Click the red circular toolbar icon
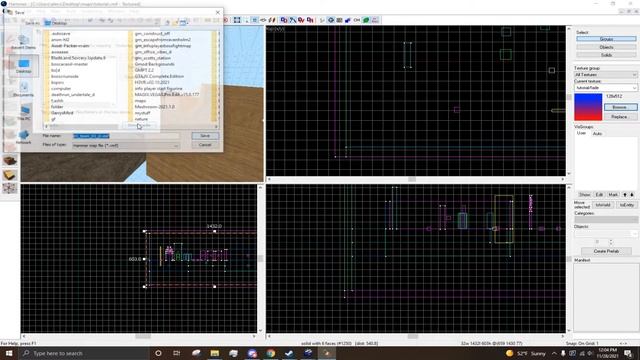640x360 pixels. [226, 20]
